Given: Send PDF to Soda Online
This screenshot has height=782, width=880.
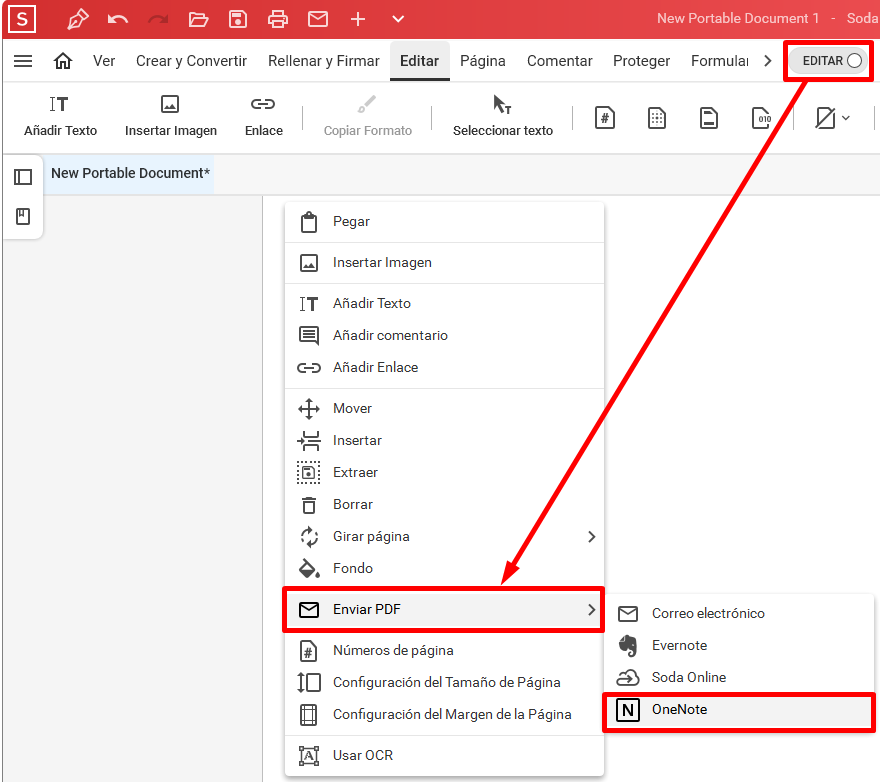Looking at the screenshot, I should pos(740,678).
